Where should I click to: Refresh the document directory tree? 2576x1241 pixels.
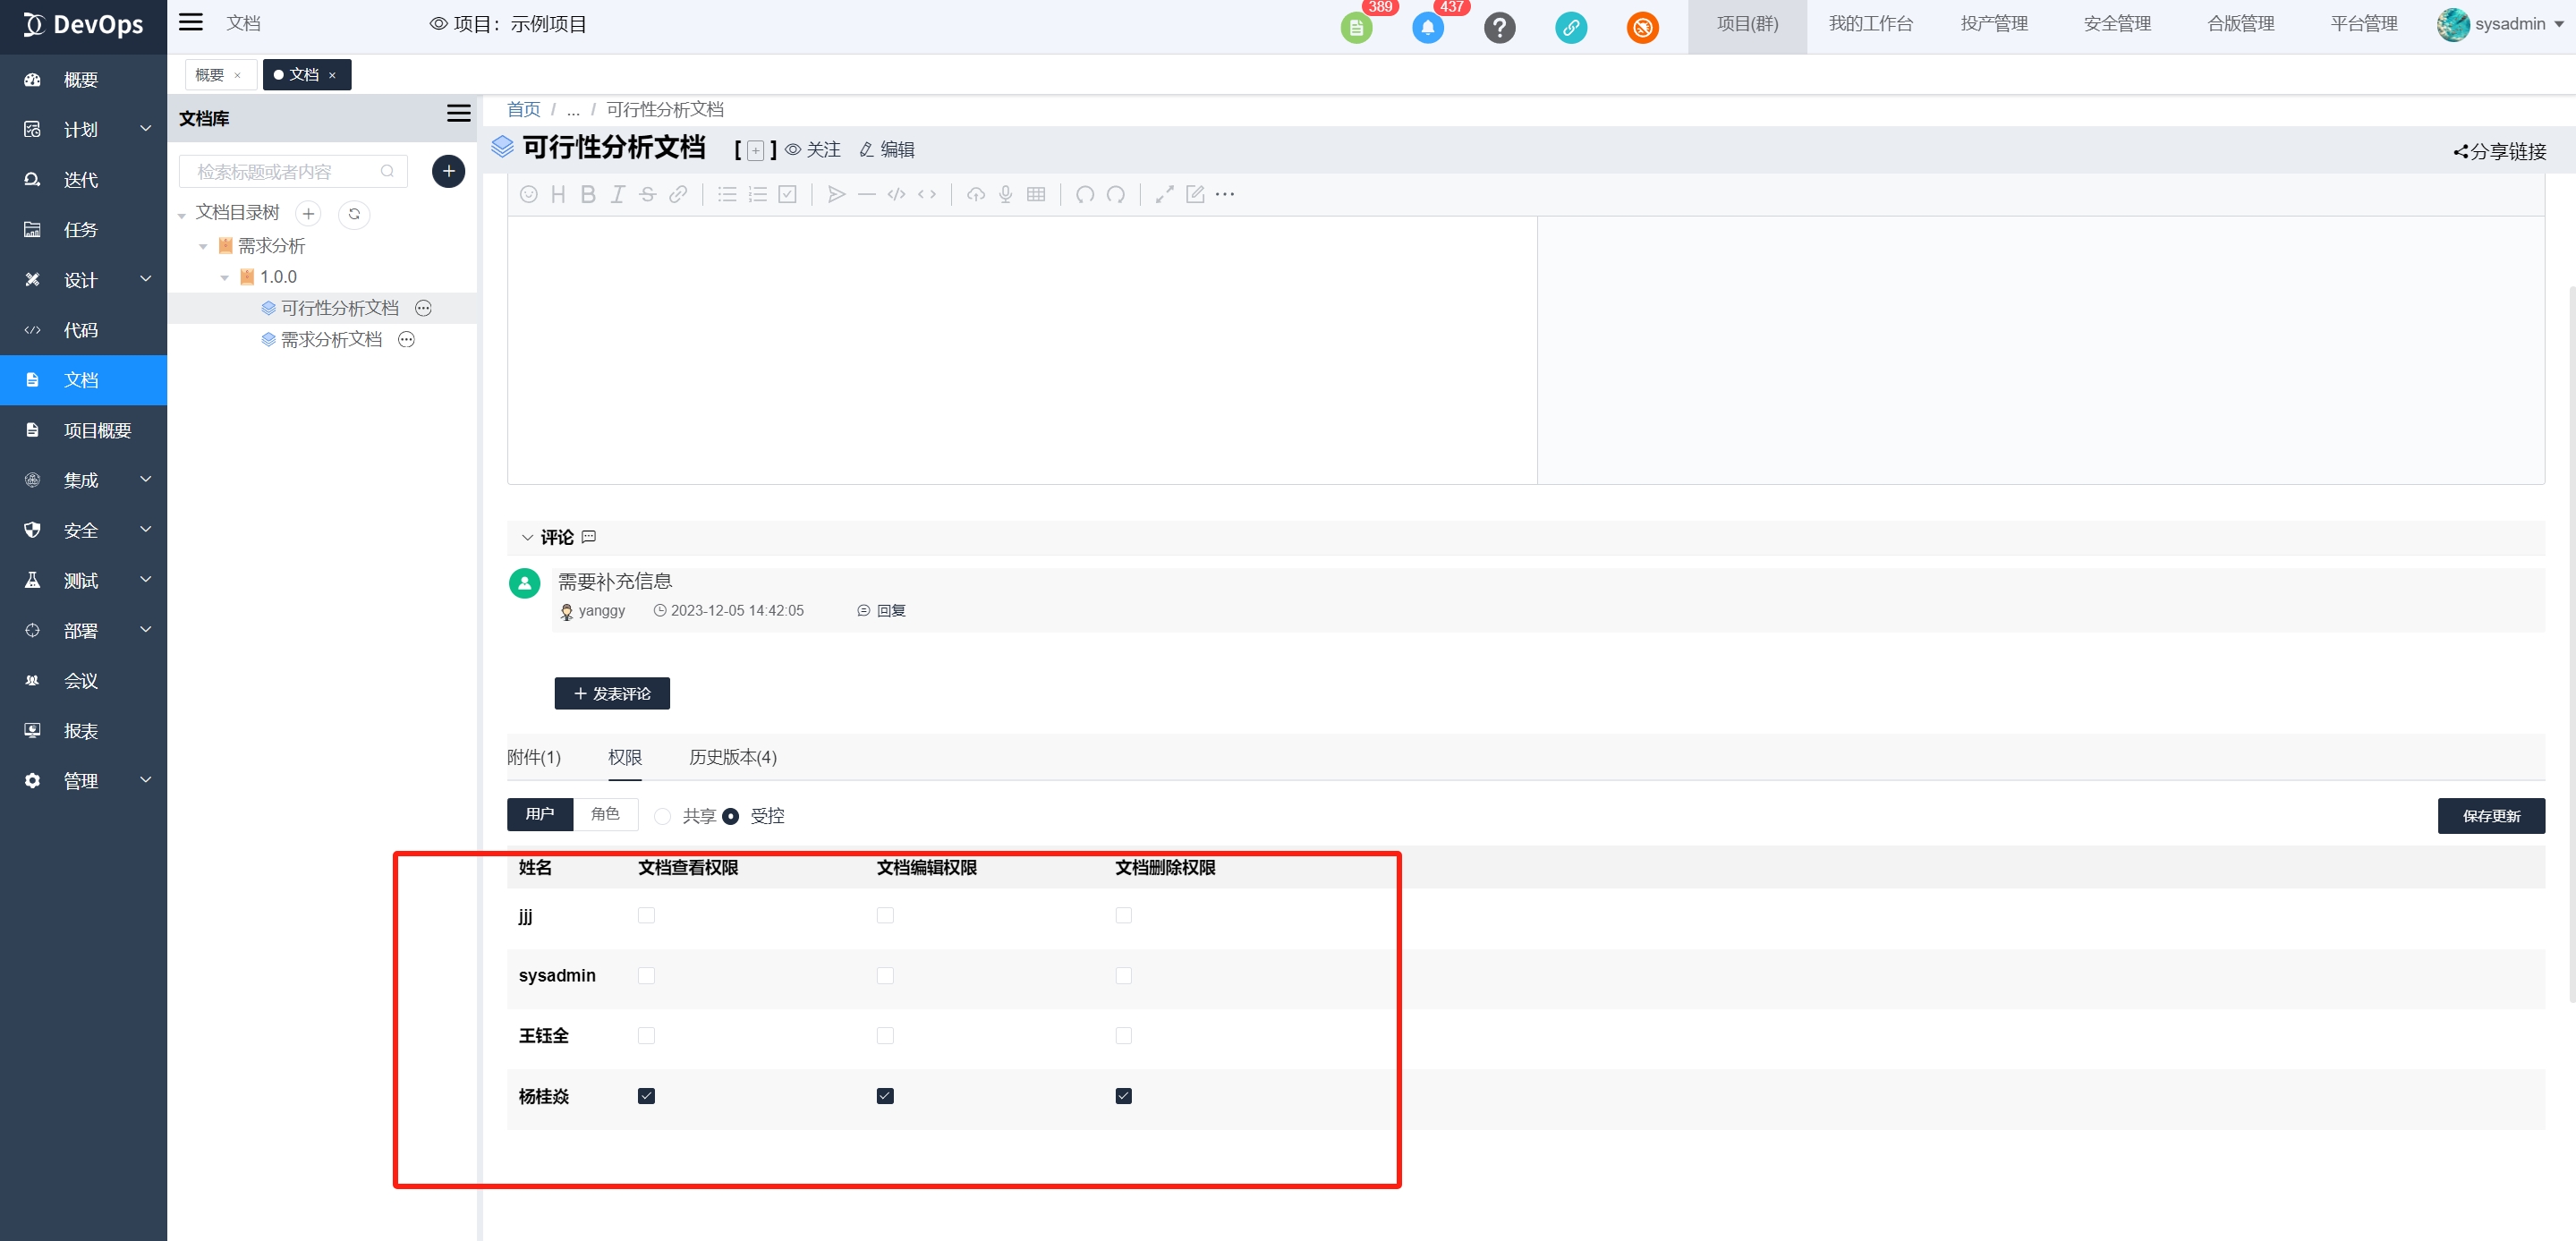(x=354, y=214)
